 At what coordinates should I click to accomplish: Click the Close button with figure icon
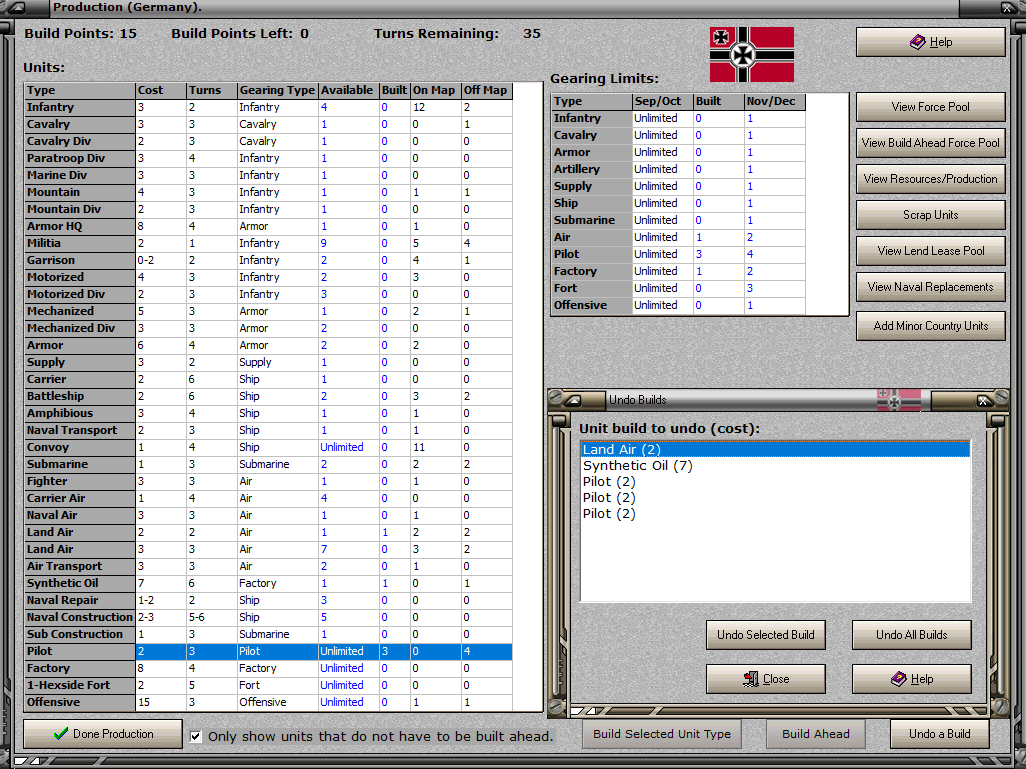tap(766, 679)
